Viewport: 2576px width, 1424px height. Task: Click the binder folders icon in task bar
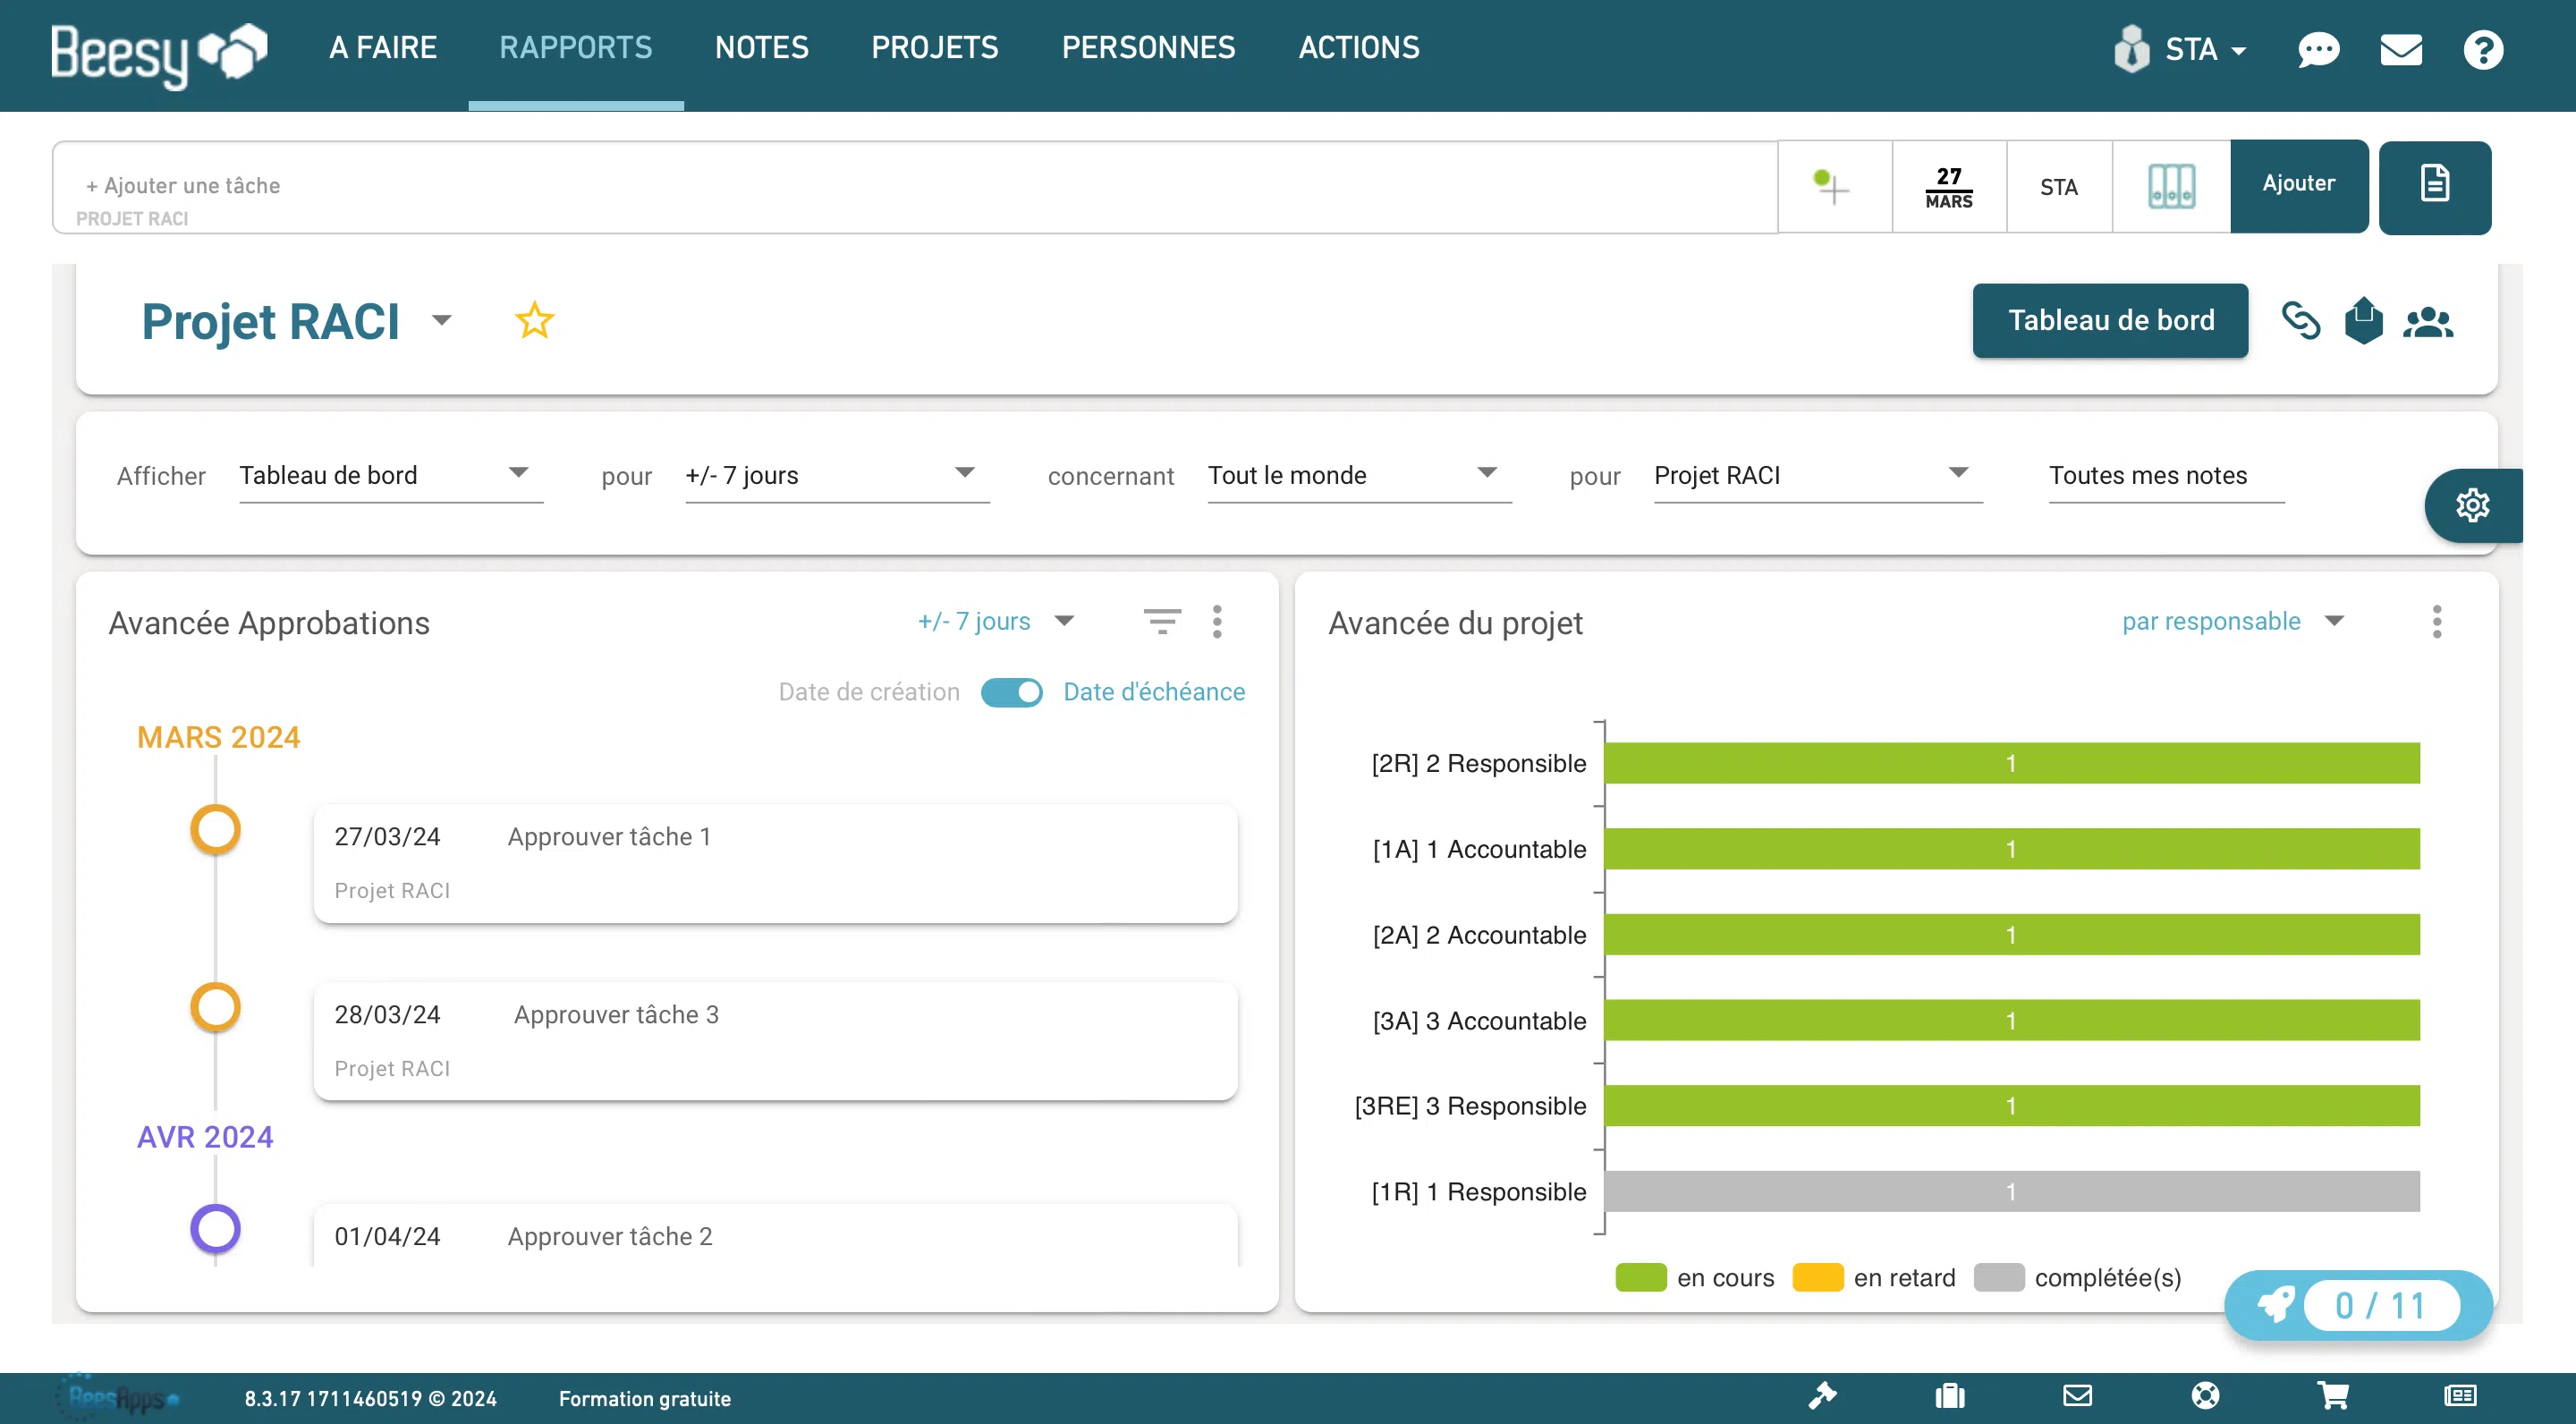(2171, 187)
